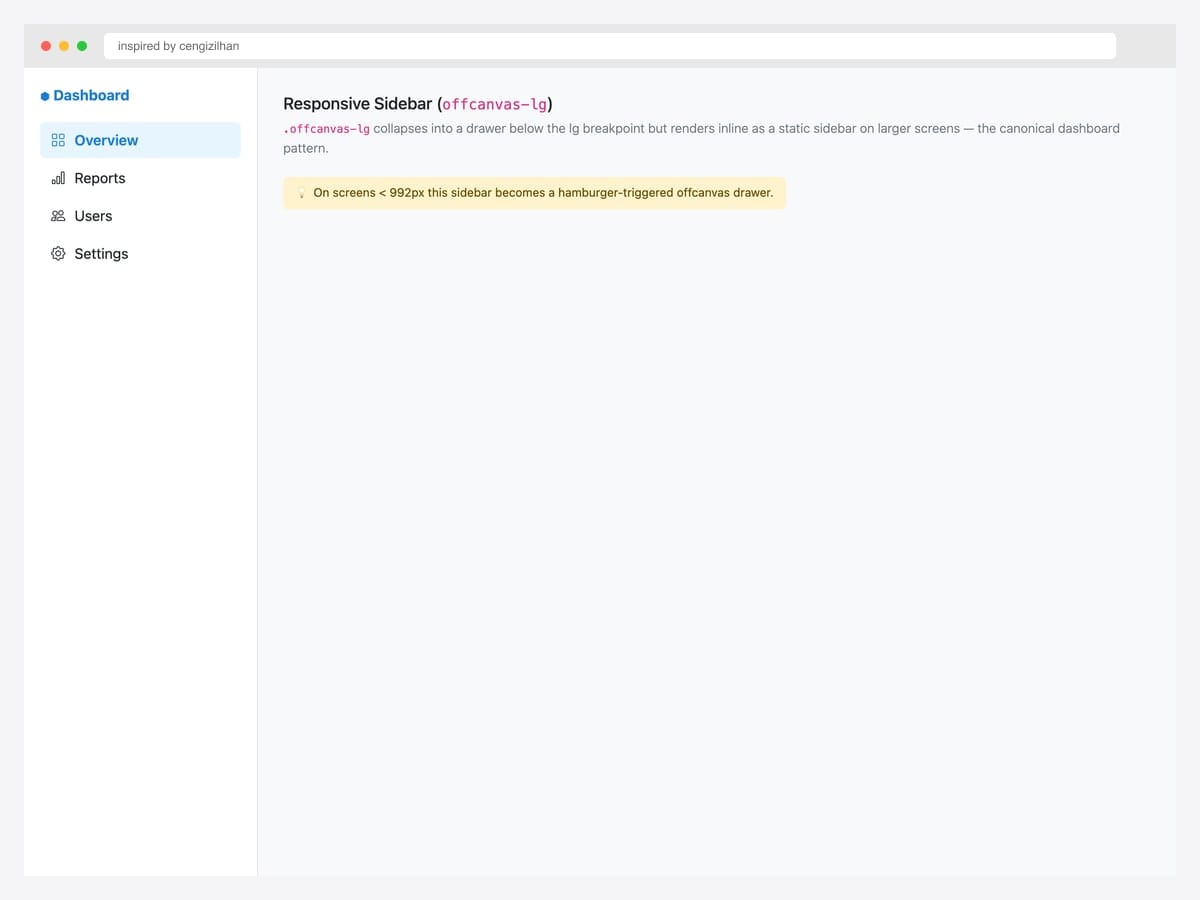Click the .offcanvas-lg code in description
The image size is (1200, 900).
coord(327,129)
